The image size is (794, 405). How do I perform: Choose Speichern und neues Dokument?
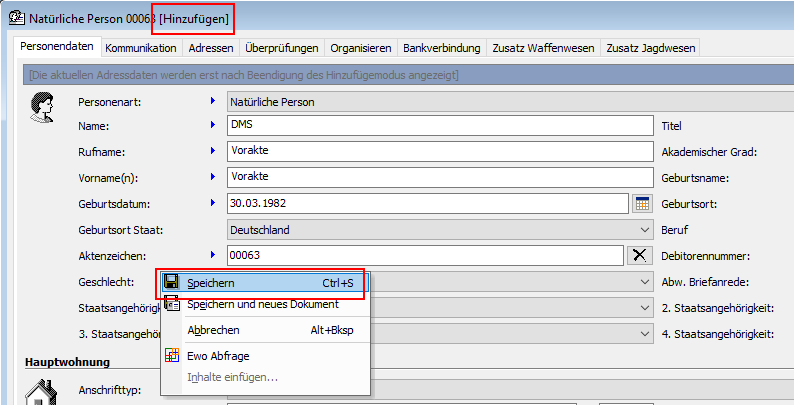click(x=262, y=304)
